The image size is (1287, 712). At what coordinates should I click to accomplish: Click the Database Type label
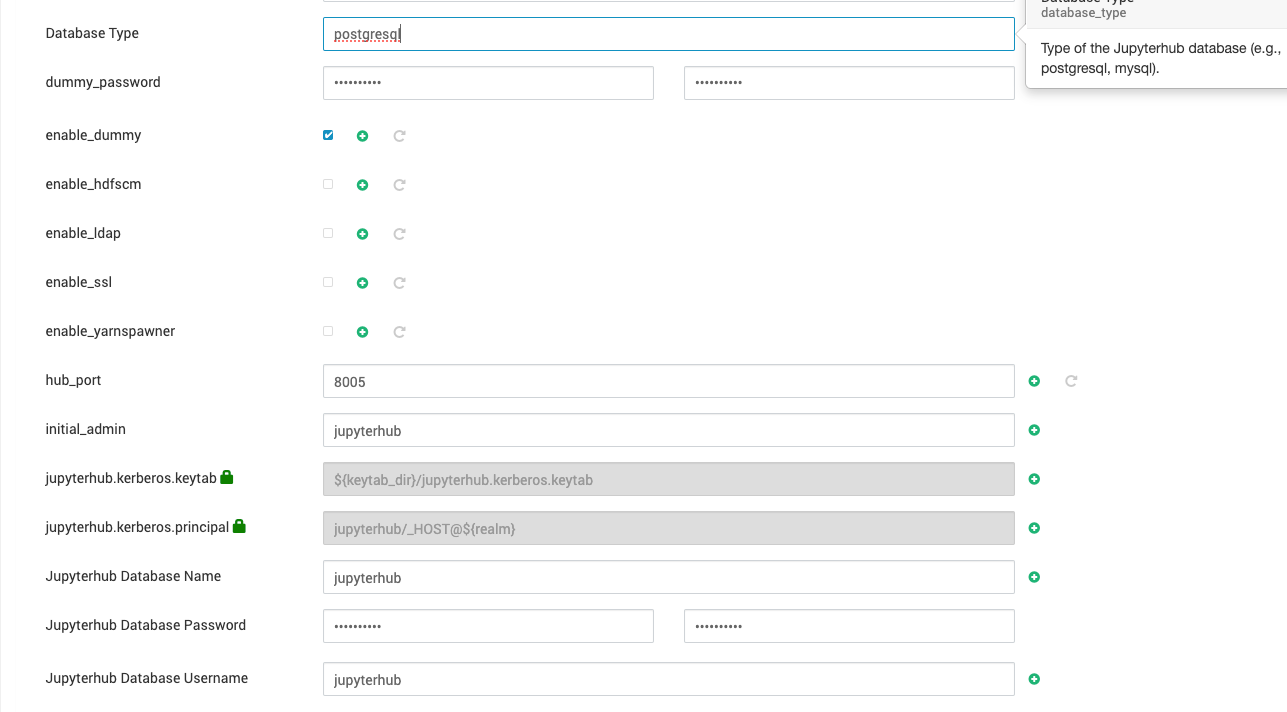[x=92, y=33]
